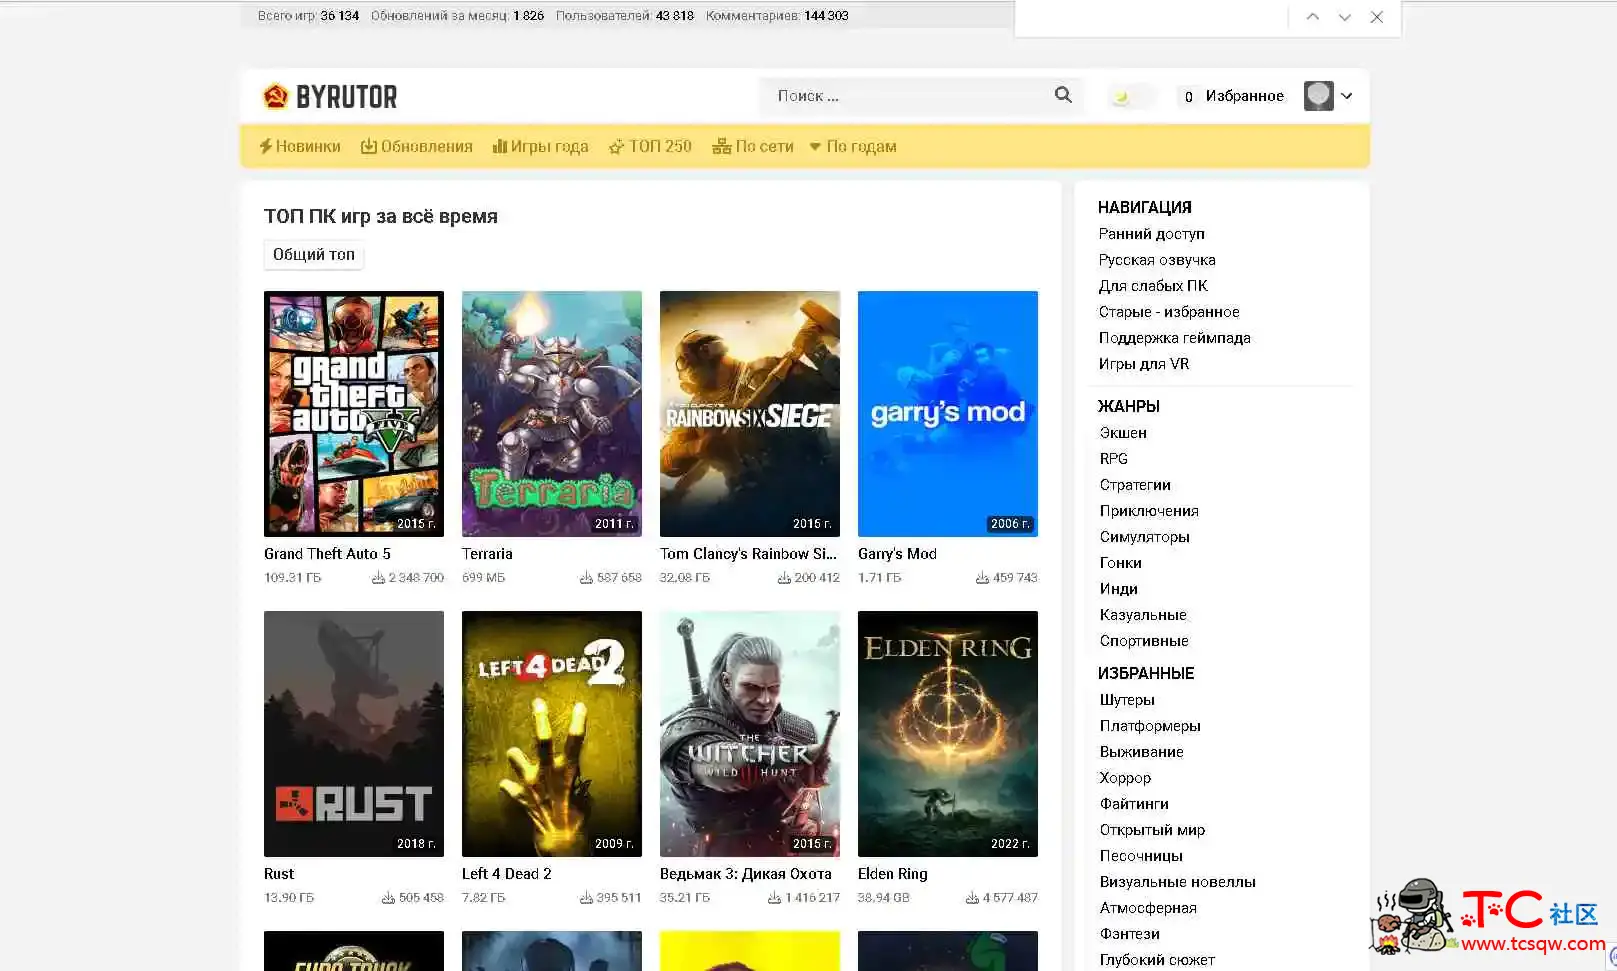This screenshot has height=971, width=1617.
Task: Click the Garry's Mod title link
Action: [897, 554]
